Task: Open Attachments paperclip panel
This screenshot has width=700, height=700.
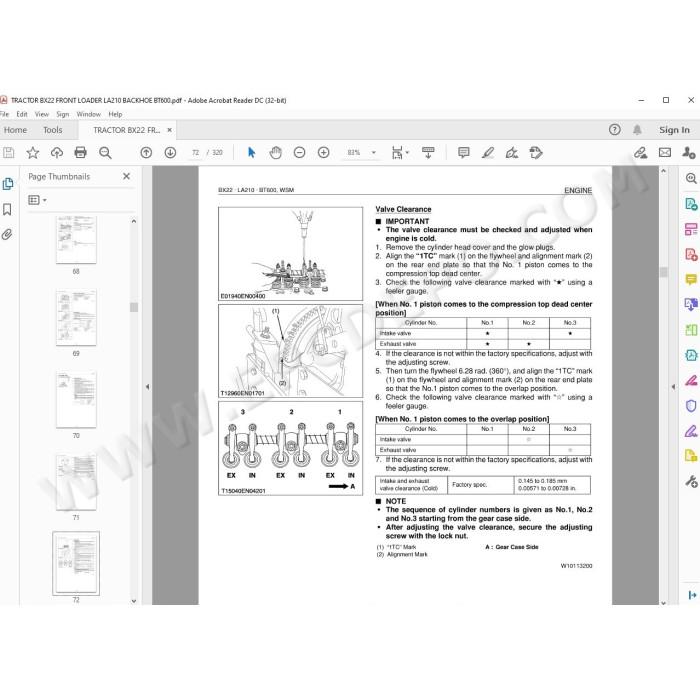Action: [x=7, y=234]
